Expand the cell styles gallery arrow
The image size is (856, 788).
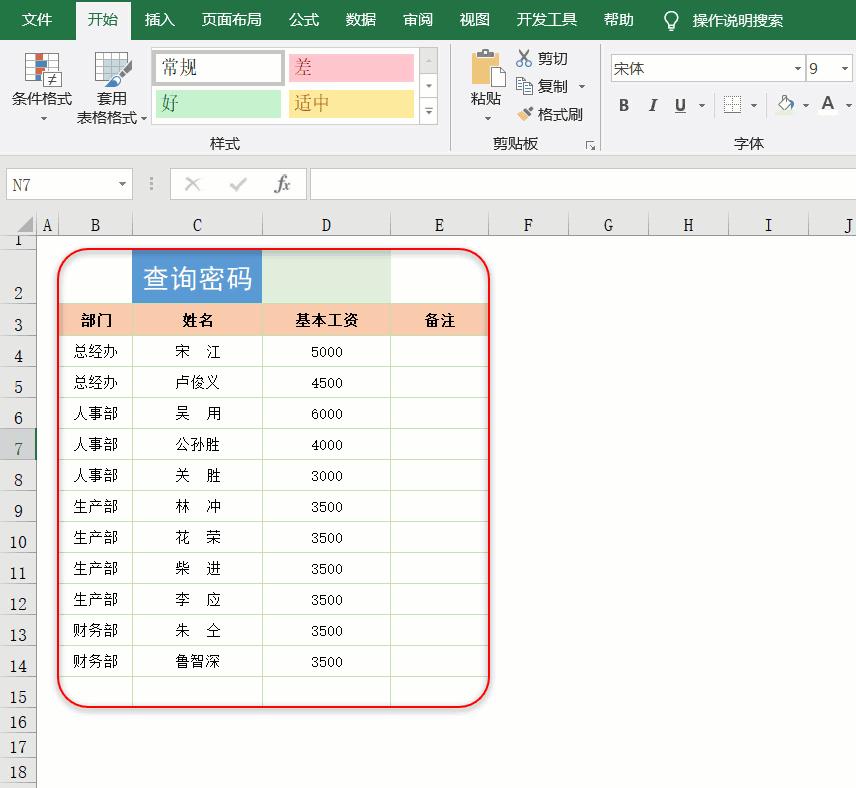click(430, 110)
